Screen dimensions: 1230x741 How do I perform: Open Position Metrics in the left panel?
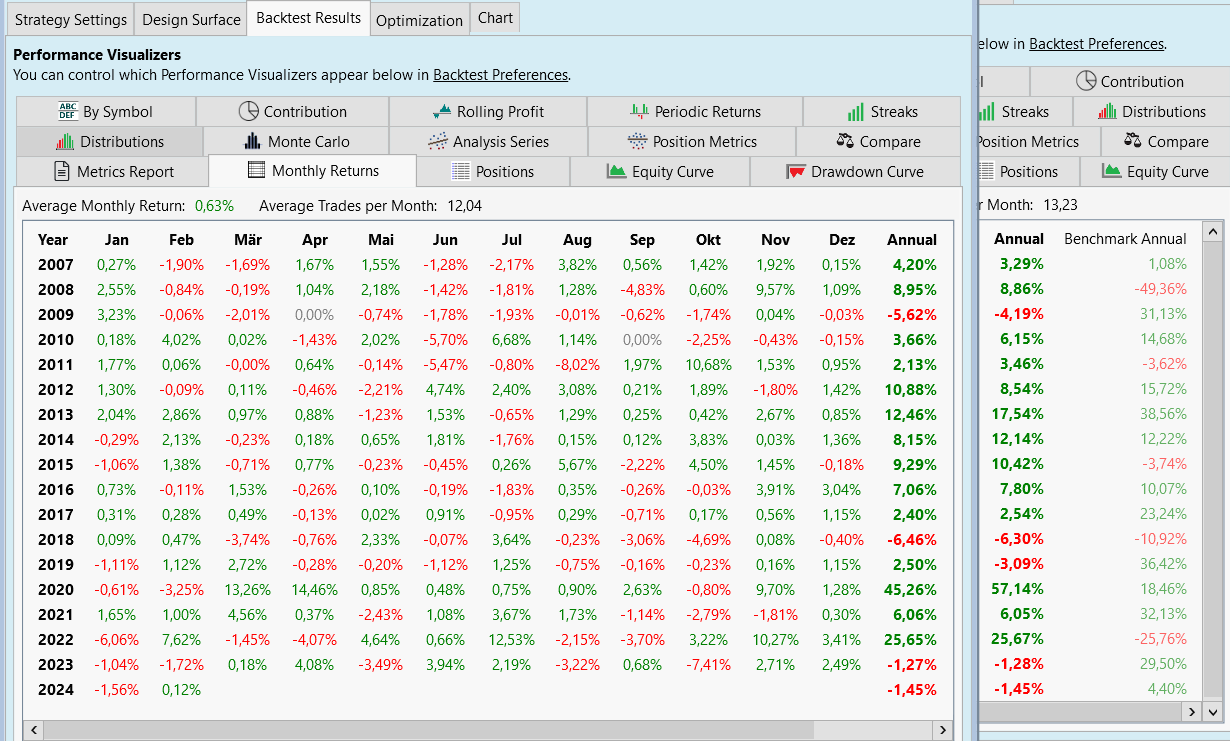pyautogui.click(x=691, y=142)
